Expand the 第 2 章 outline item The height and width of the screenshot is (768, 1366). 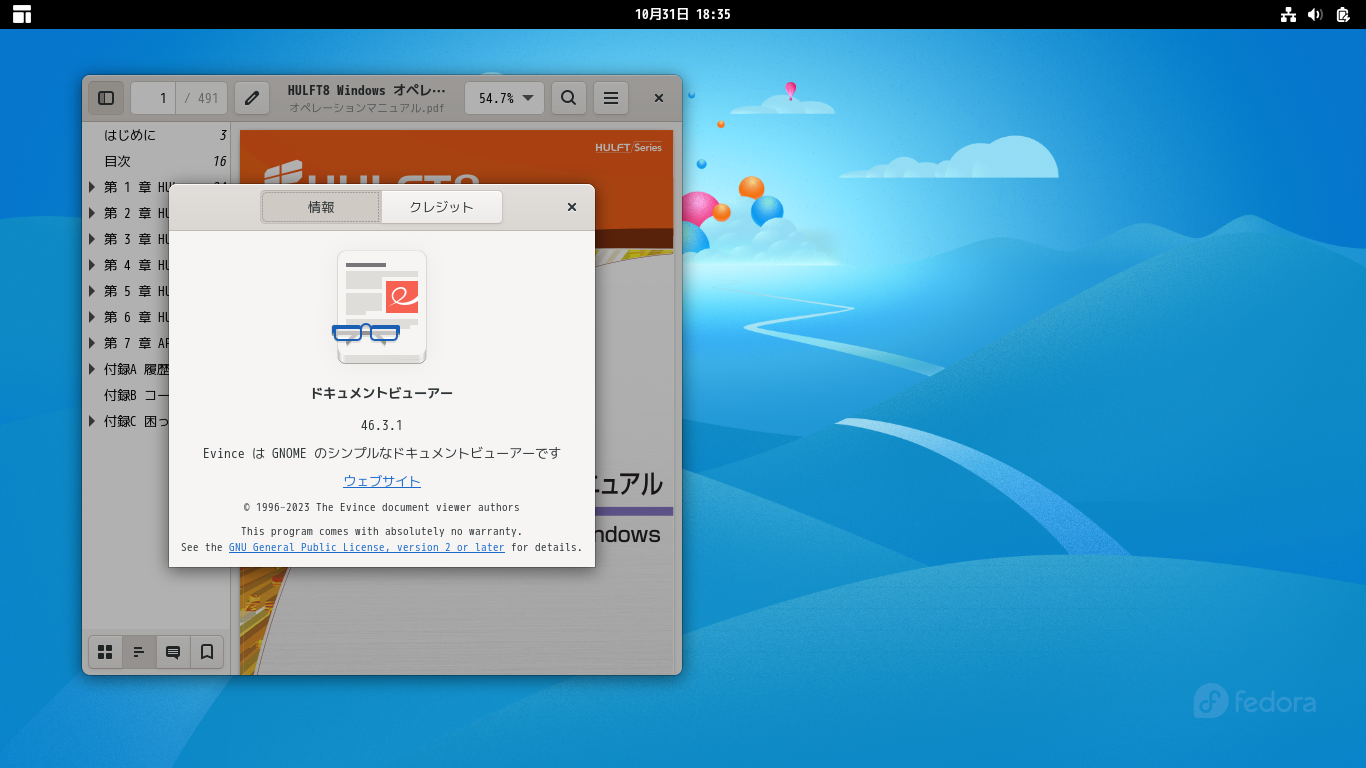[92, 213]
